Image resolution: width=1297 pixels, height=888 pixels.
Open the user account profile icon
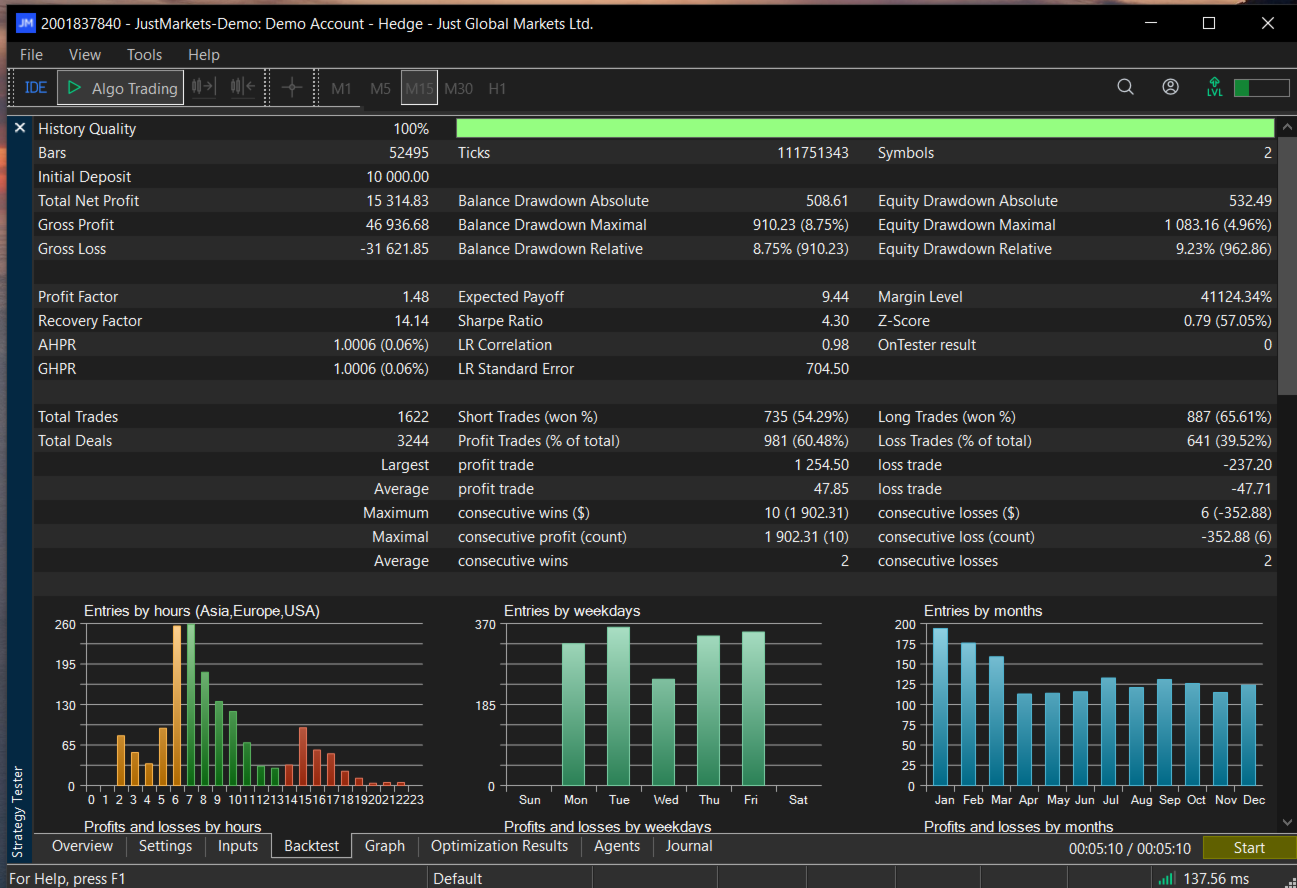click(x=1170, y=87)
